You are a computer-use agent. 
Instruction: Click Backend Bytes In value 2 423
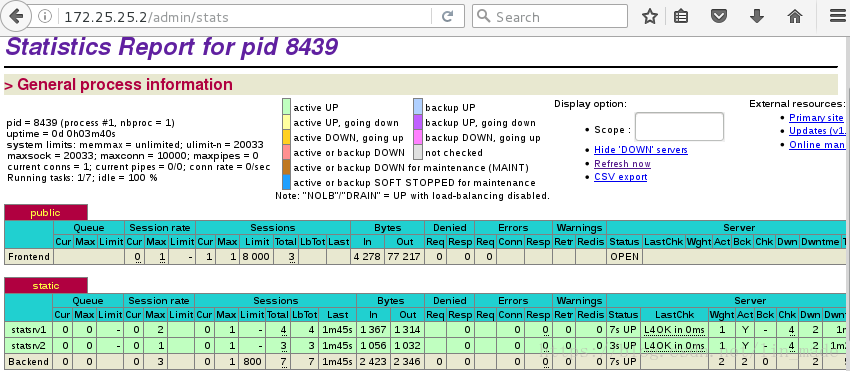(x=374, y=361)
